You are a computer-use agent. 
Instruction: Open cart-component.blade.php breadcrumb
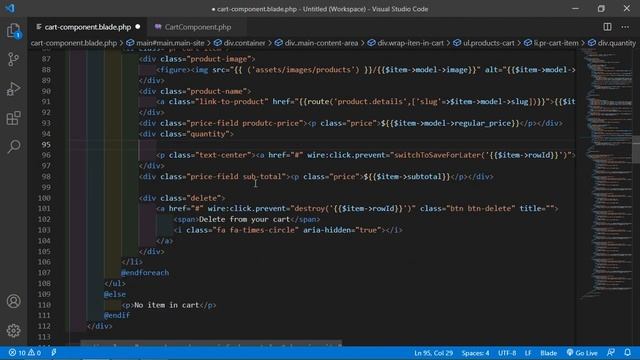(74, 43)
